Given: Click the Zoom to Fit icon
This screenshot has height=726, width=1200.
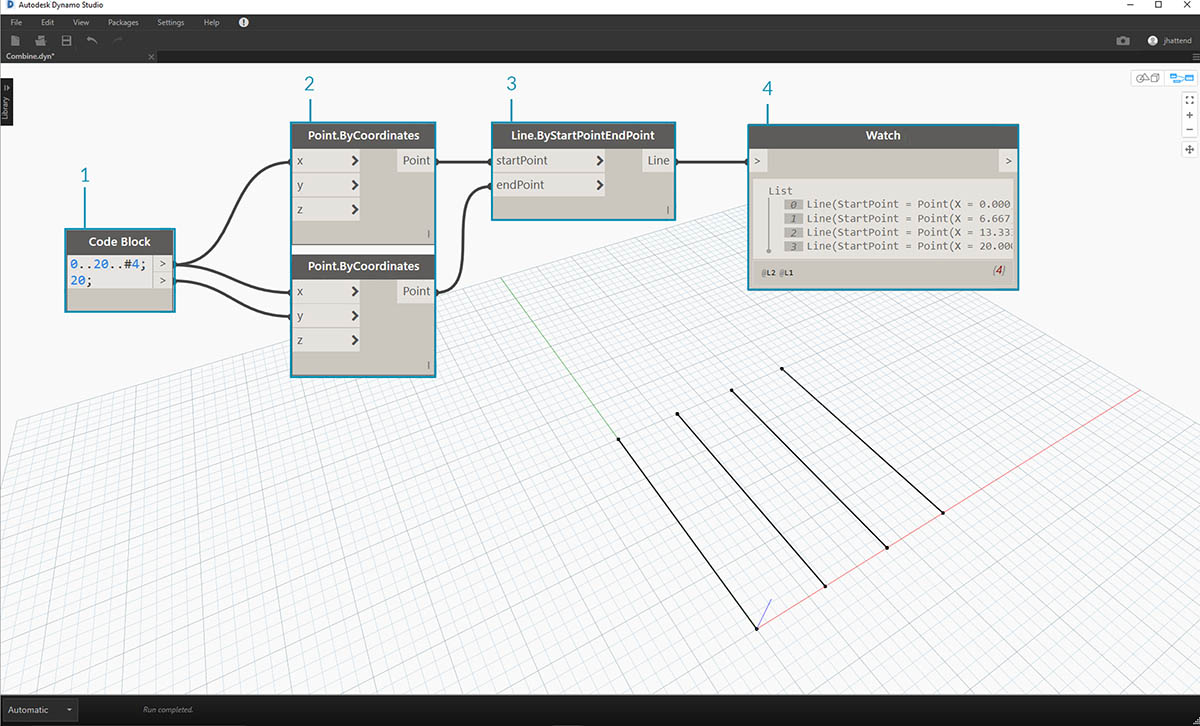Looking at the screenshot, I should pos(1189,100).
